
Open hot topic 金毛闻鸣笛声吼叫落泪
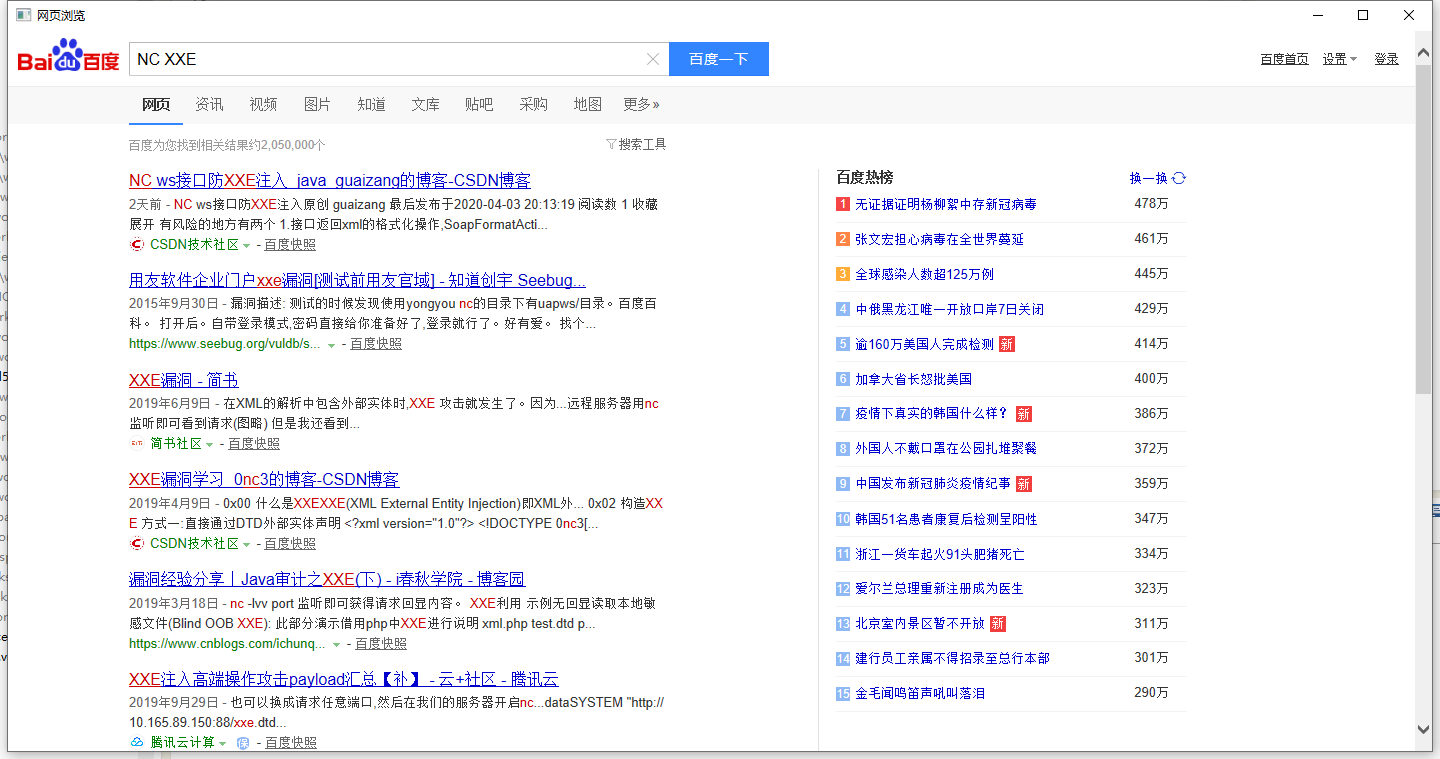920,693
